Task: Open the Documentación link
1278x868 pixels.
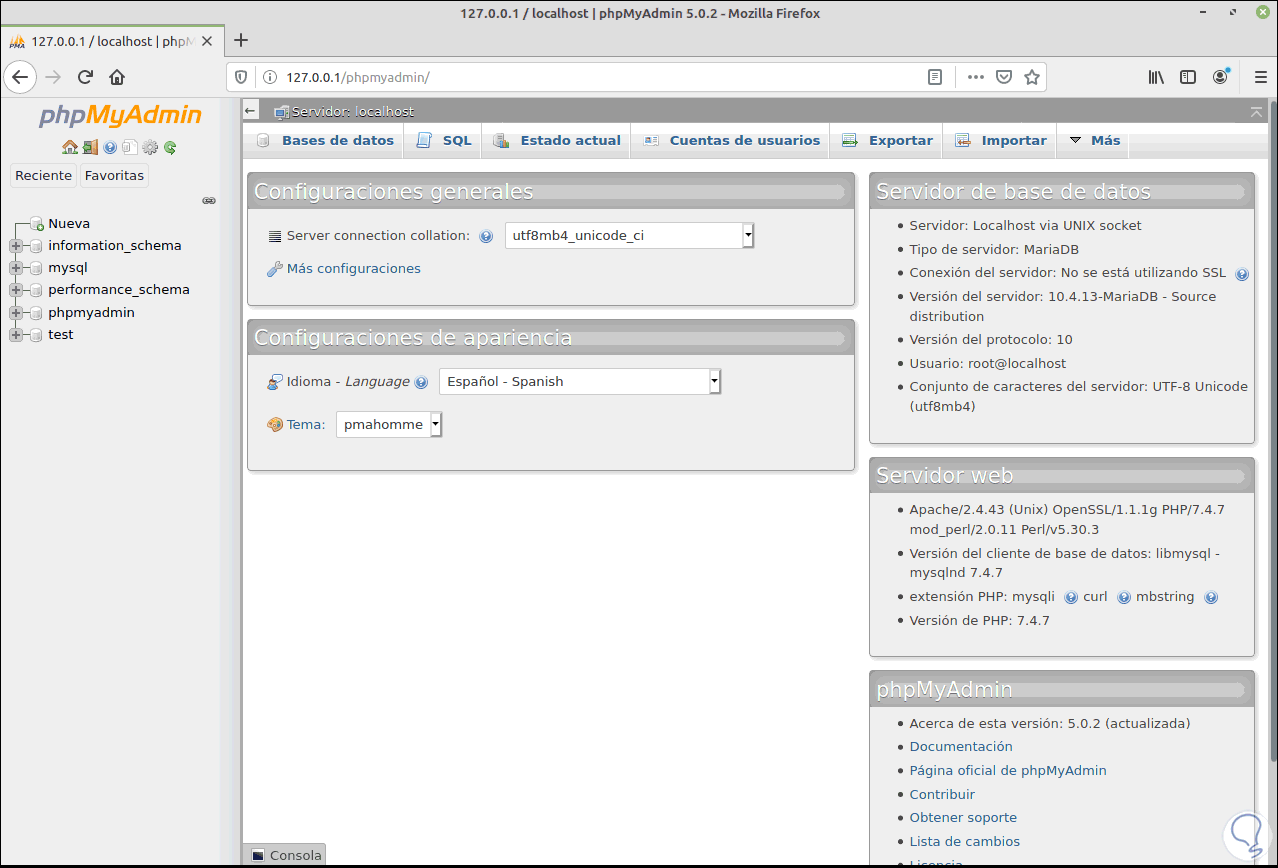Action: (x=961, y=747)
